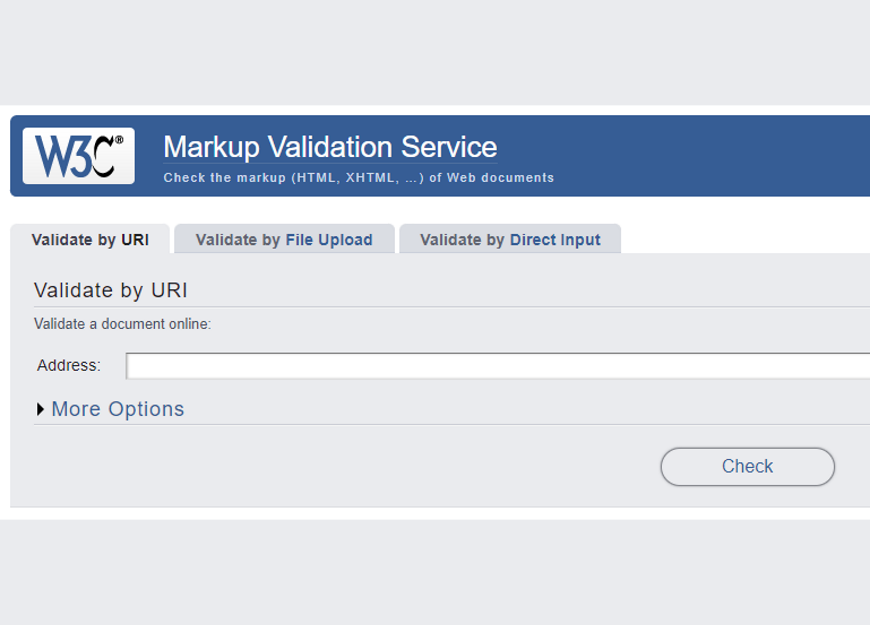This screenshot has height=625, width=870.
Task: Click empty form area left of Check button
Action: (x=350, y=467)
